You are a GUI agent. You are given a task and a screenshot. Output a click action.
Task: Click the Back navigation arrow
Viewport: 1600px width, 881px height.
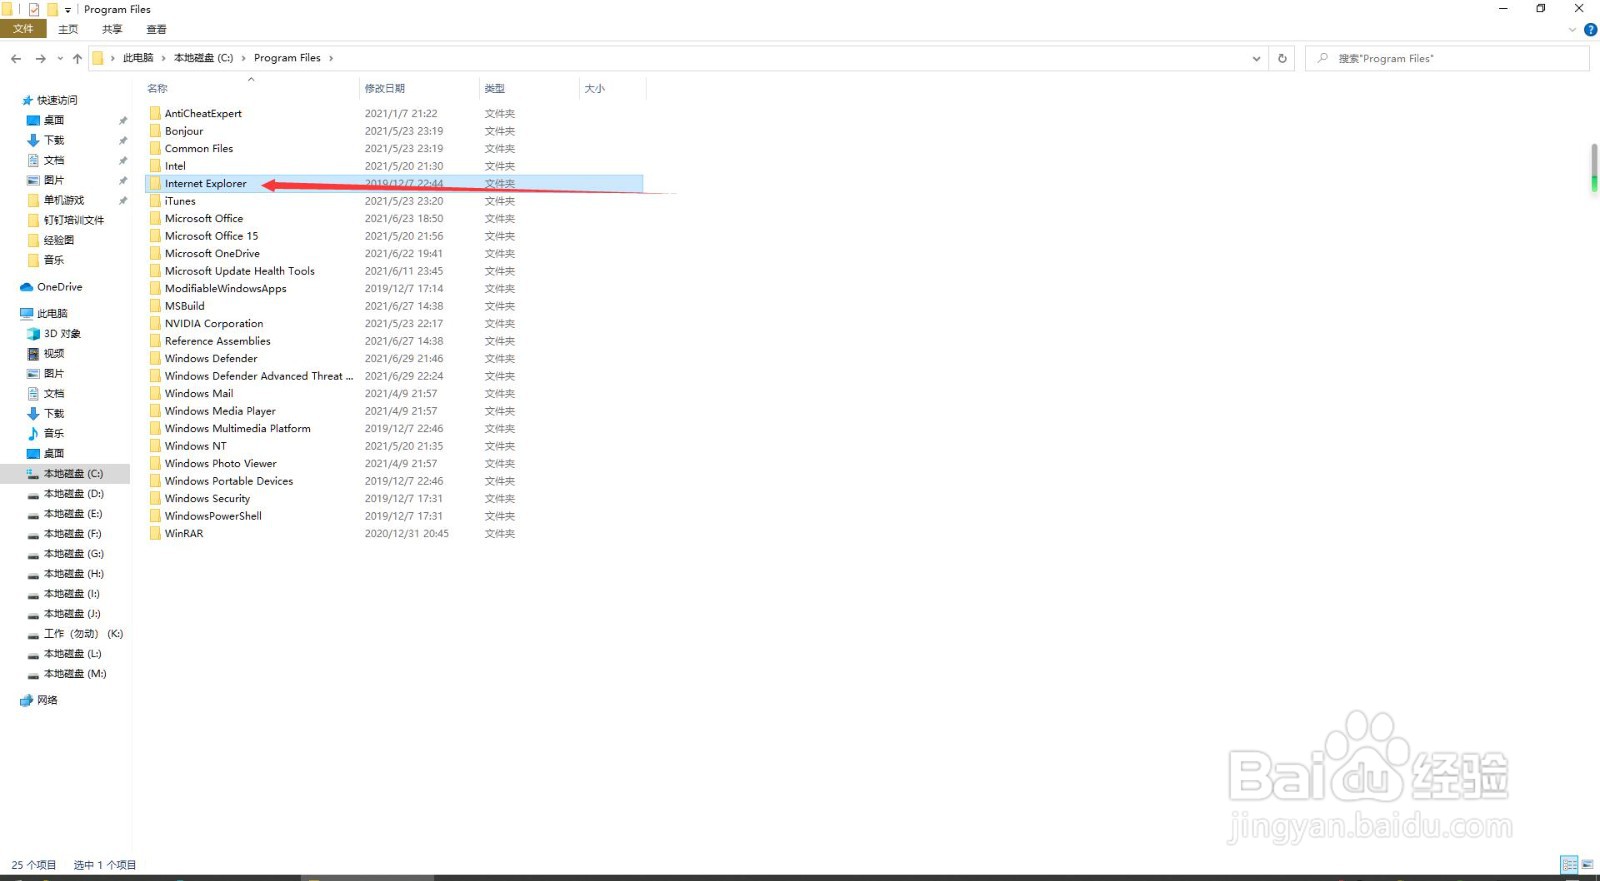[x=16, y=59]
